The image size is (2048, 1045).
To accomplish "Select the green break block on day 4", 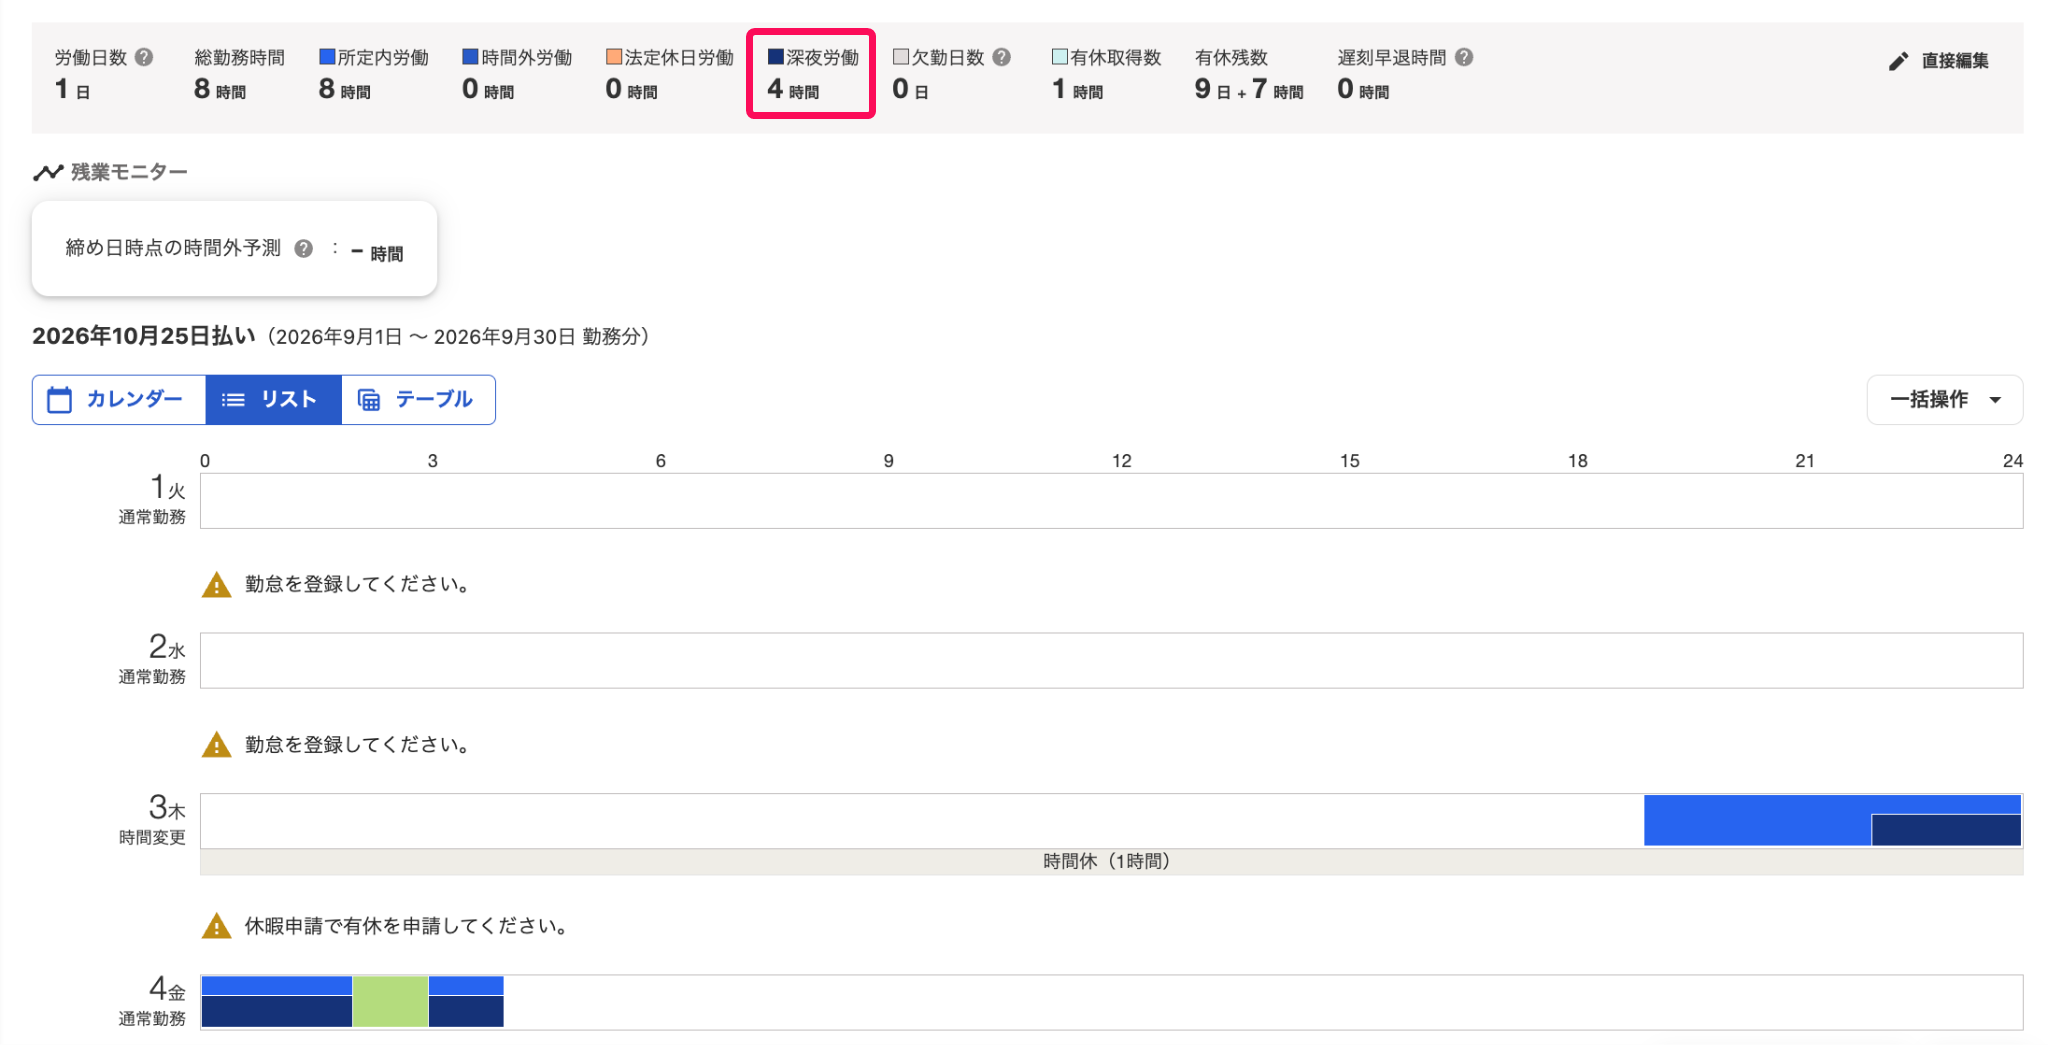I will [390, 1001].
